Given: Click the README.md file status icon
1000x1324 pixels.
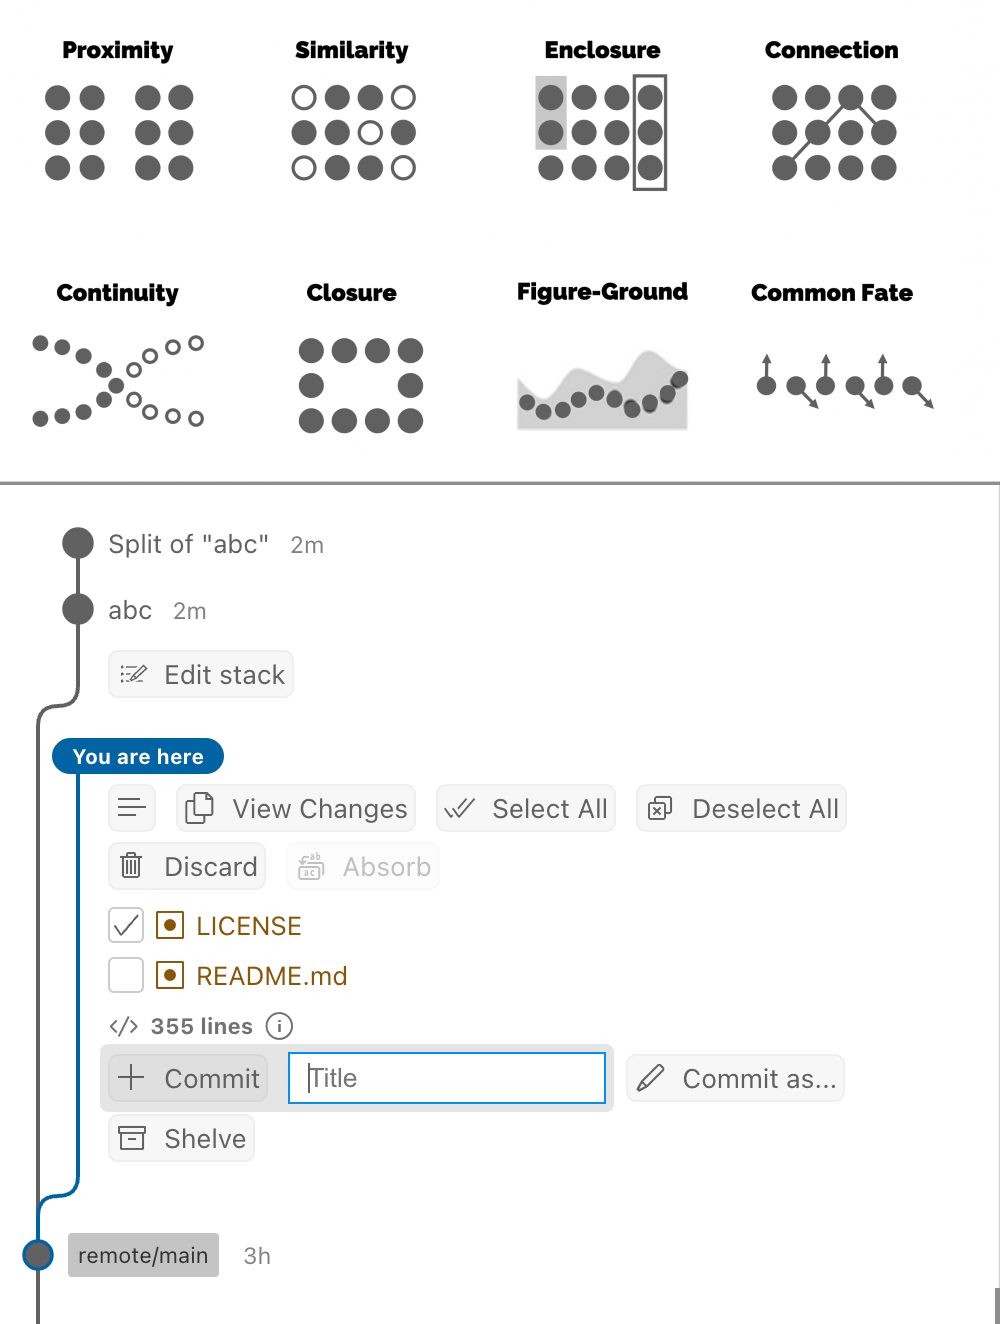Looking at the screenshot, I should [170, 976].
